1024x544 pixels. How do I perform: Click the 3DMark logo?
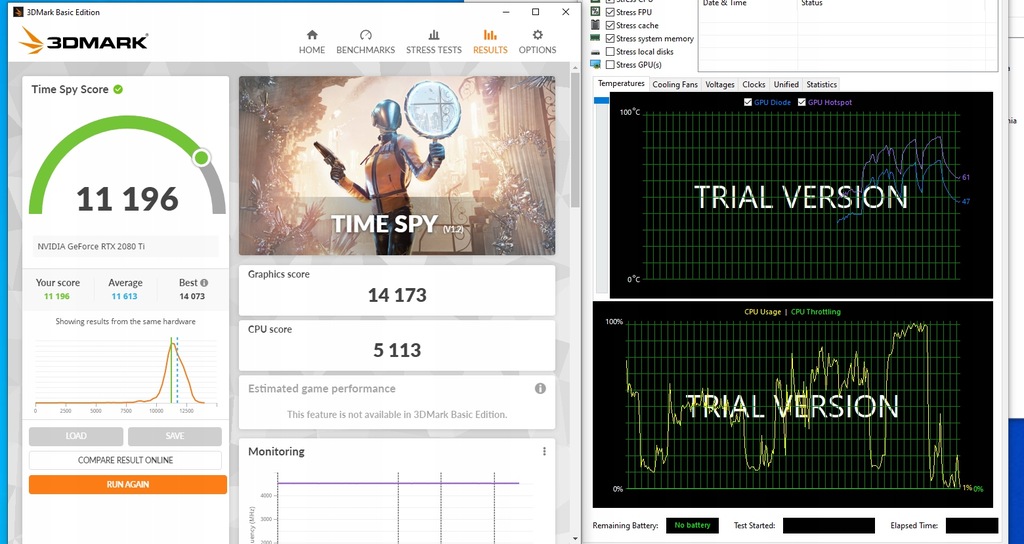(83, 41)
